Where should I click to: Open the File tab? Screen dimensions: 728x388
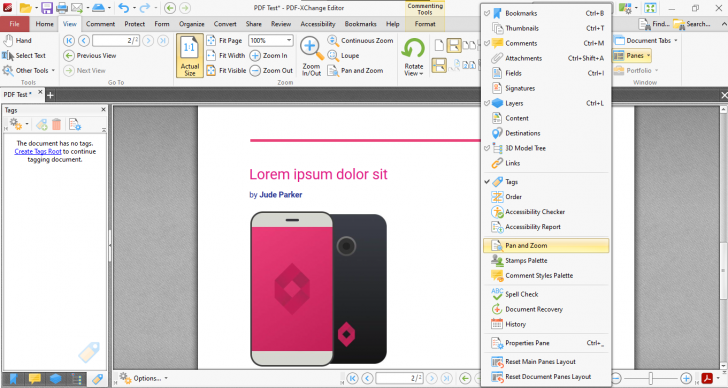[x=14, y=24]
